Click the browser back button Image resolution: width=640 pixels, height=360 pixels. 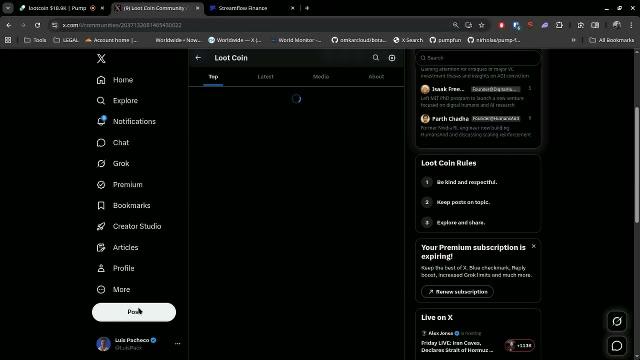tap(9, 25)
